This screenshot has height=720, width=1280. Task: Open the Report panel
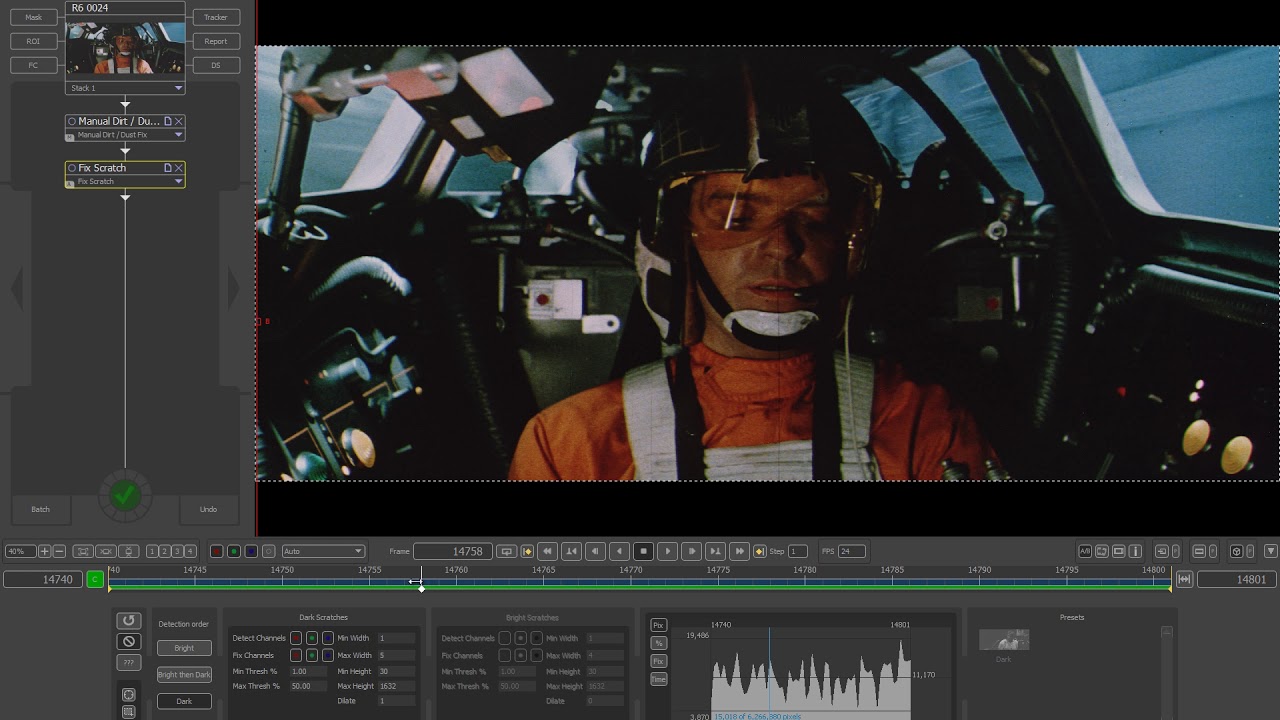(x=216, y=41)
